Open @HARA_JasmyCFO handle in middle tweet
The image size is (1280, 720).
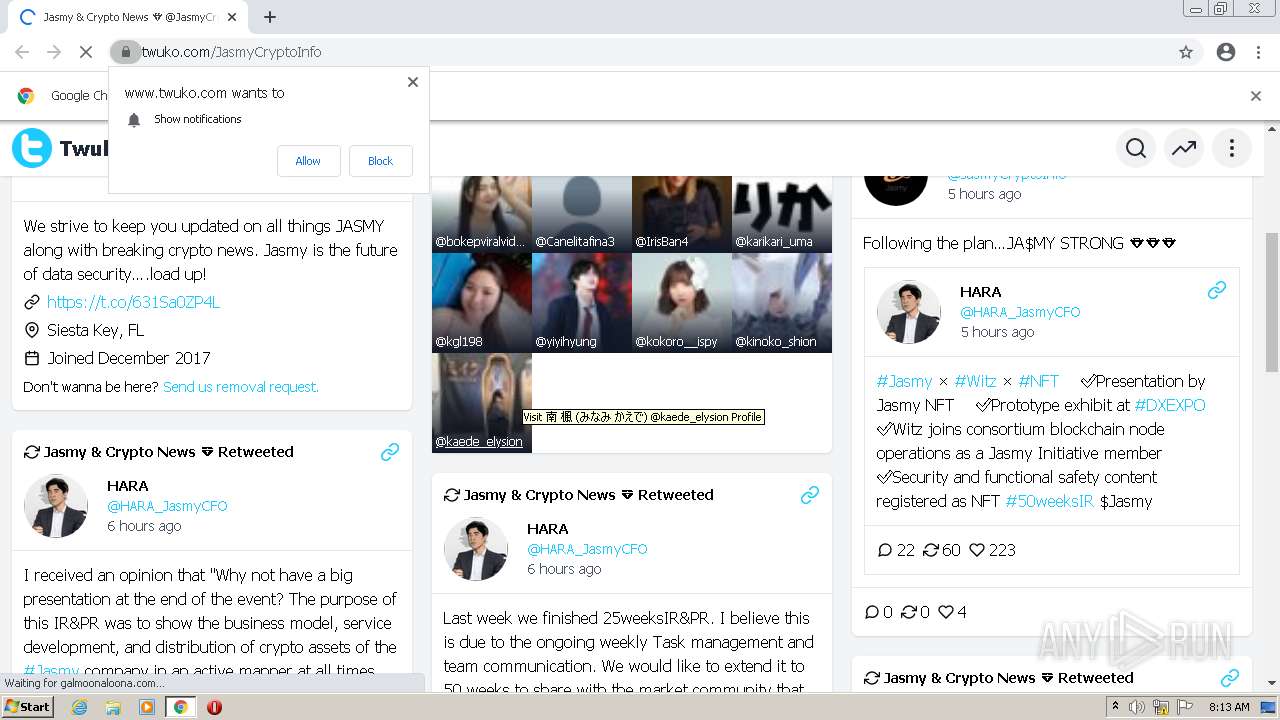pyautogui.click(x=587, y=549)
